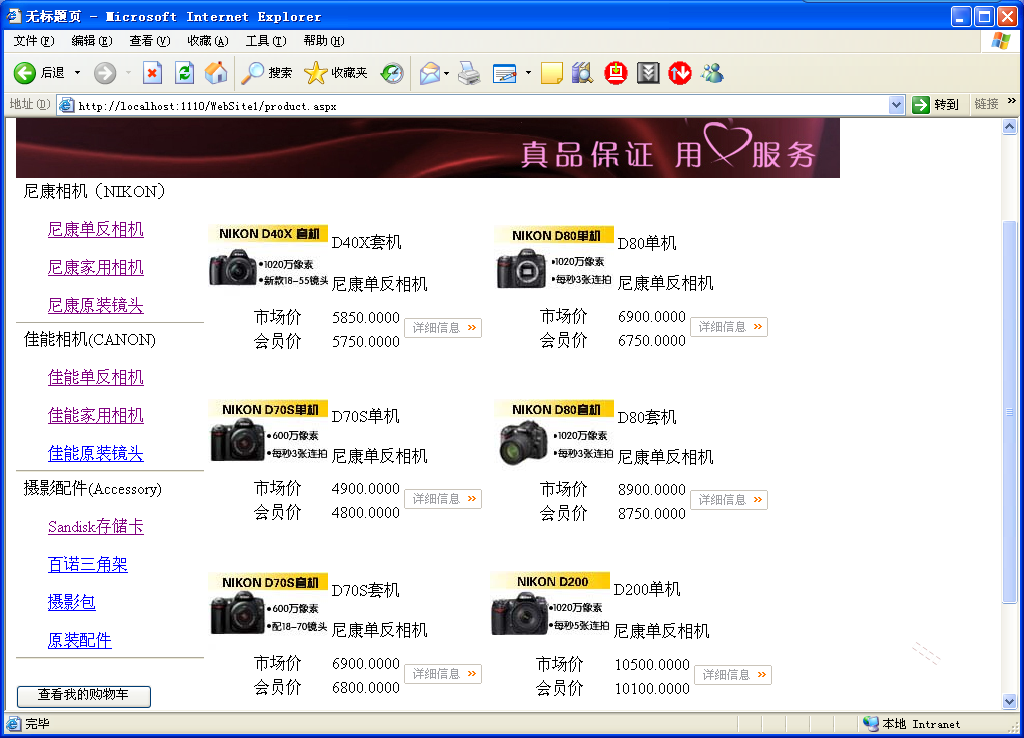Open the 查看(V) menu
1024x738 pixels.
(x=150, y=41)
